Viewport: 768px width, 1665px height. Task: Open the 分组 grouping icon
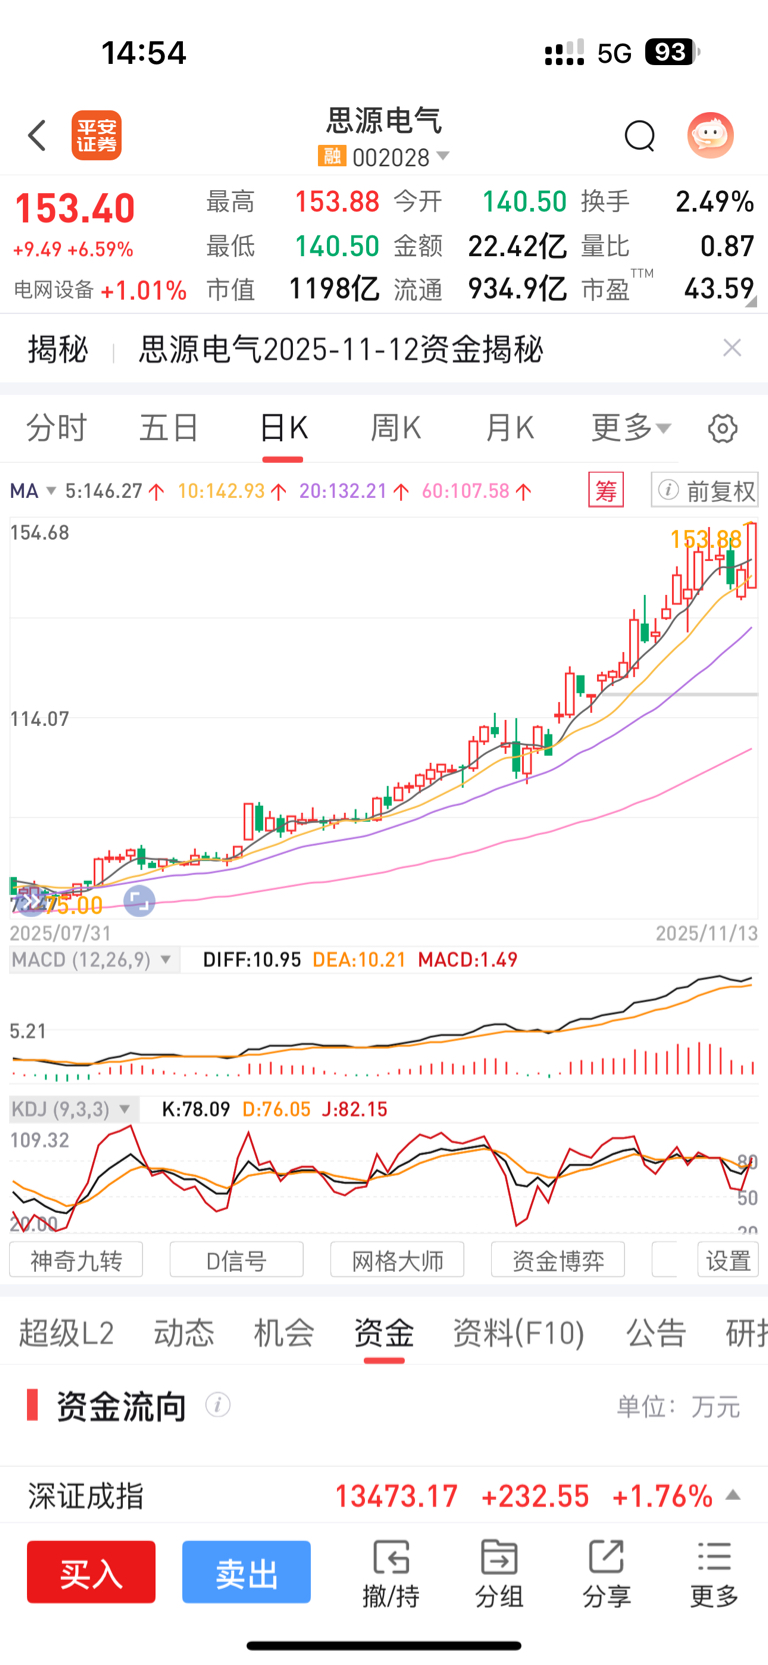click(x=499, y=1574)
